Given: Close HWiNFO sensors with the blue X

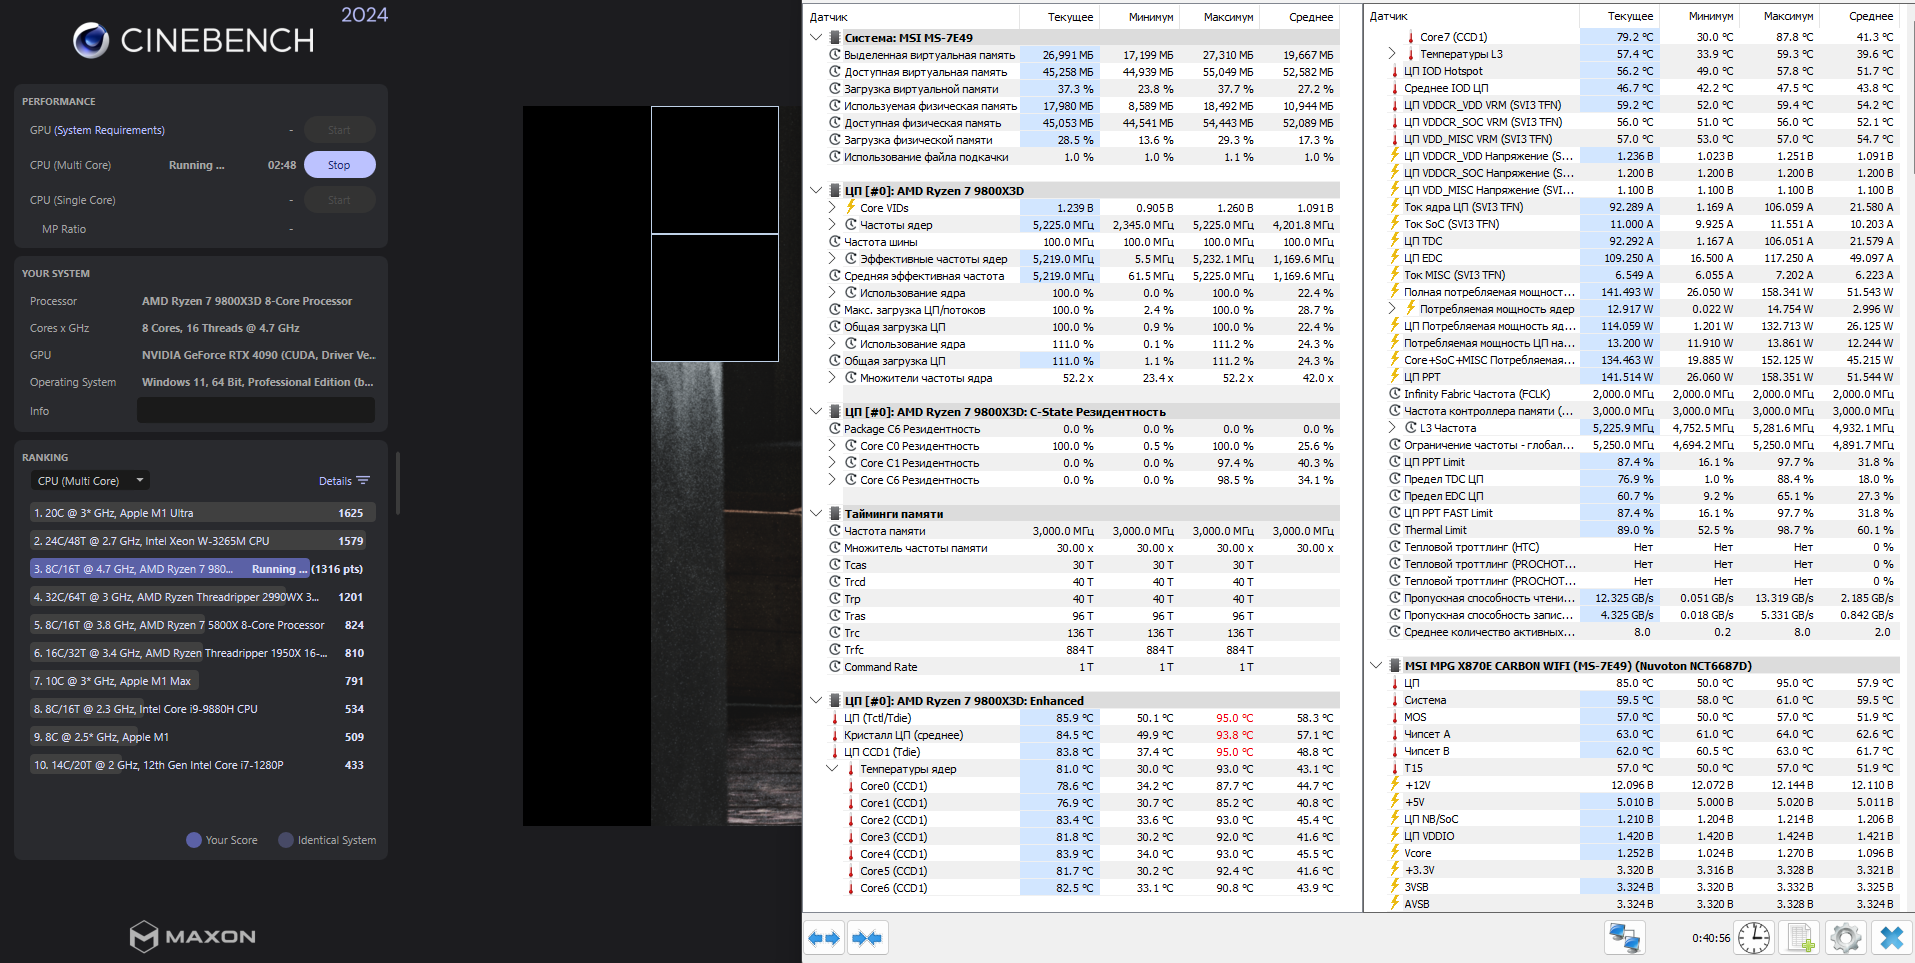Looking at the screenshot, I should [x=1891, y=938].
